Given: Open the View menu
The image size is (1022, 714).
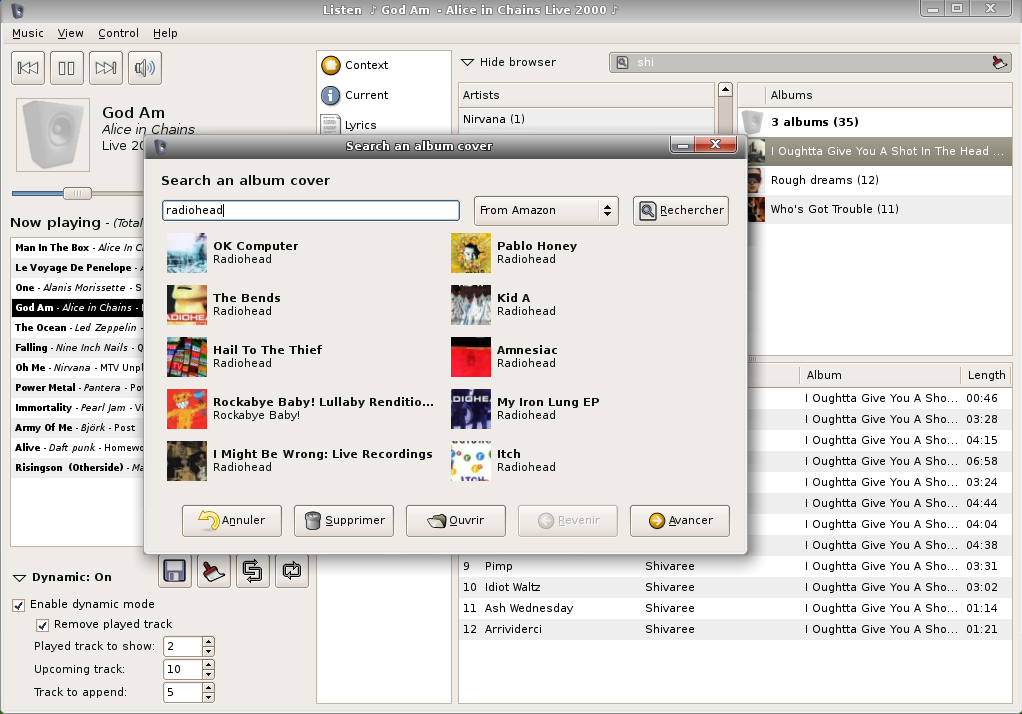Looking at the screenshot, I should [70, 33].
